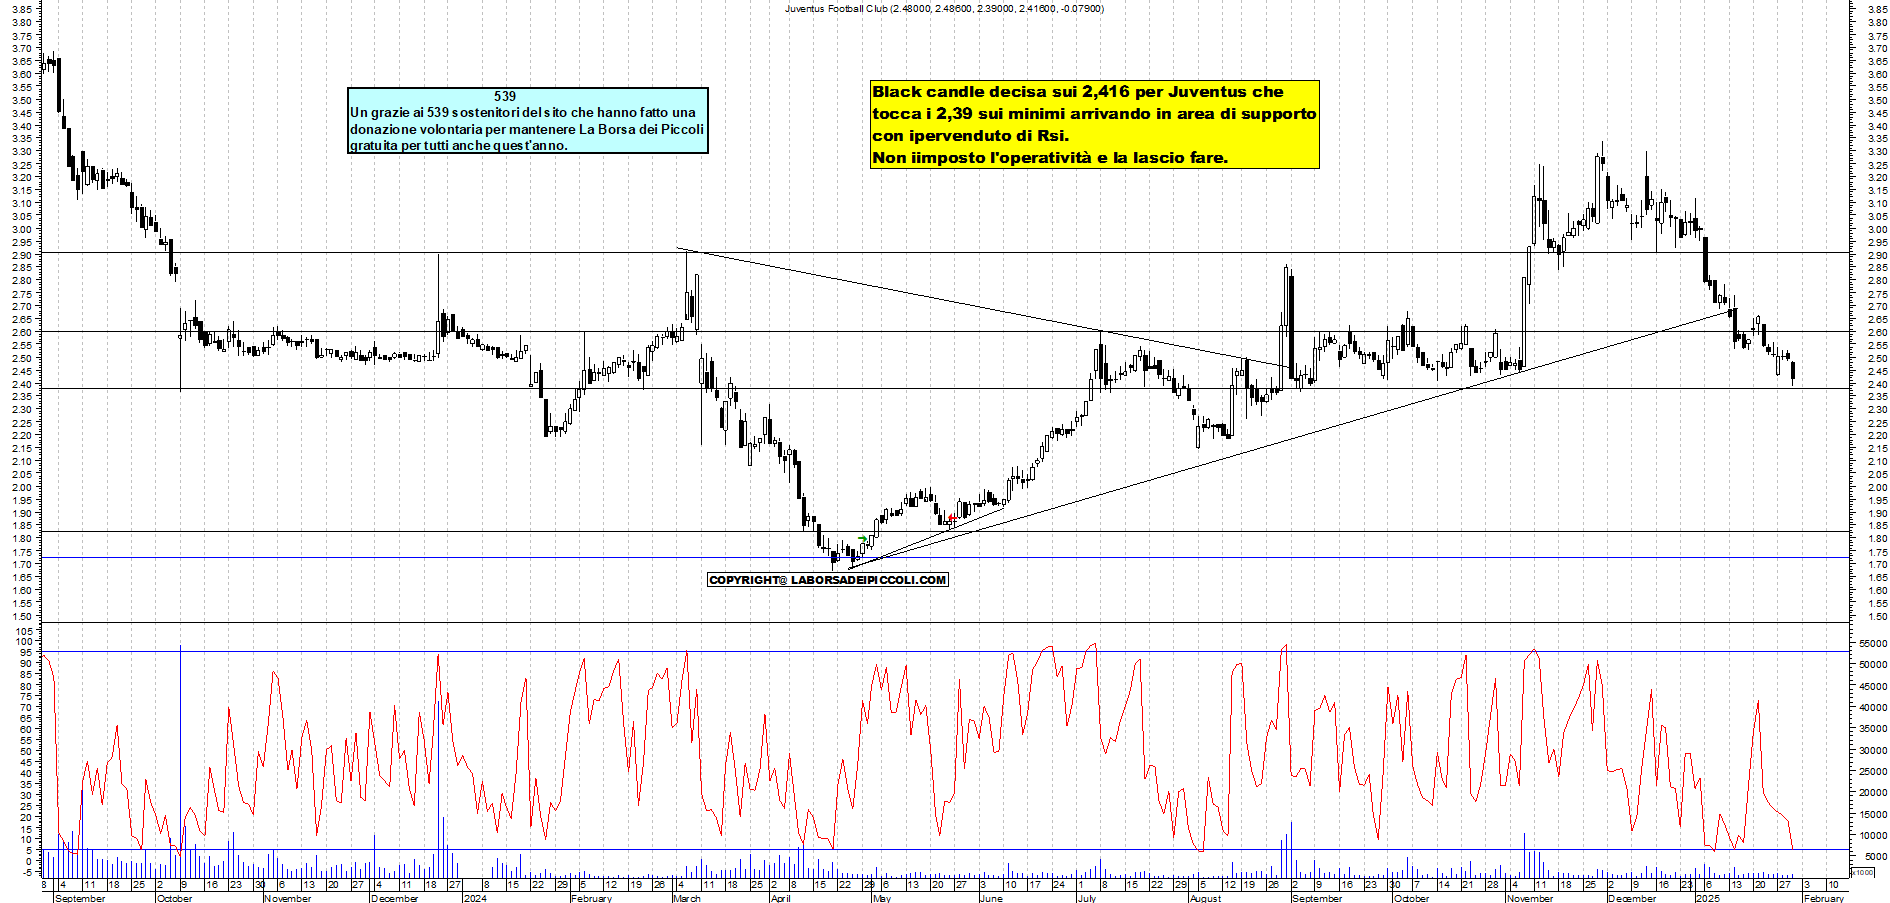The image size is (1890, 903).
Task: Select the long ascending trendline from April low
Action: pos(1290,439)
